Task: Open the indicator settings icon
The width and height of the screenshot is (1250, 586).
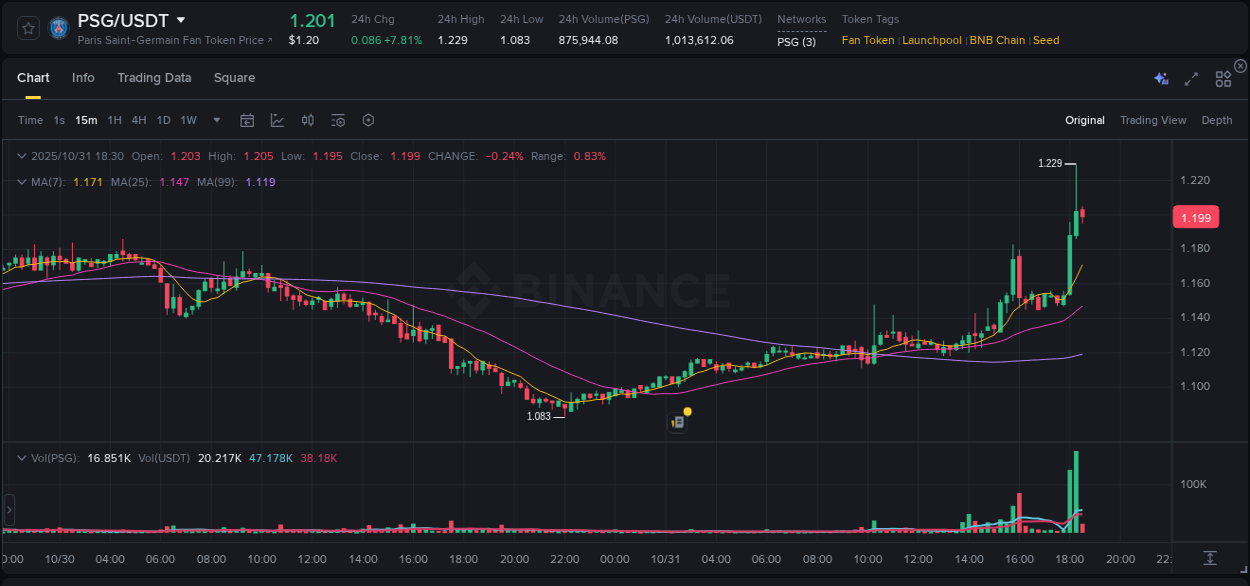Action: click(x=337, y=120)
